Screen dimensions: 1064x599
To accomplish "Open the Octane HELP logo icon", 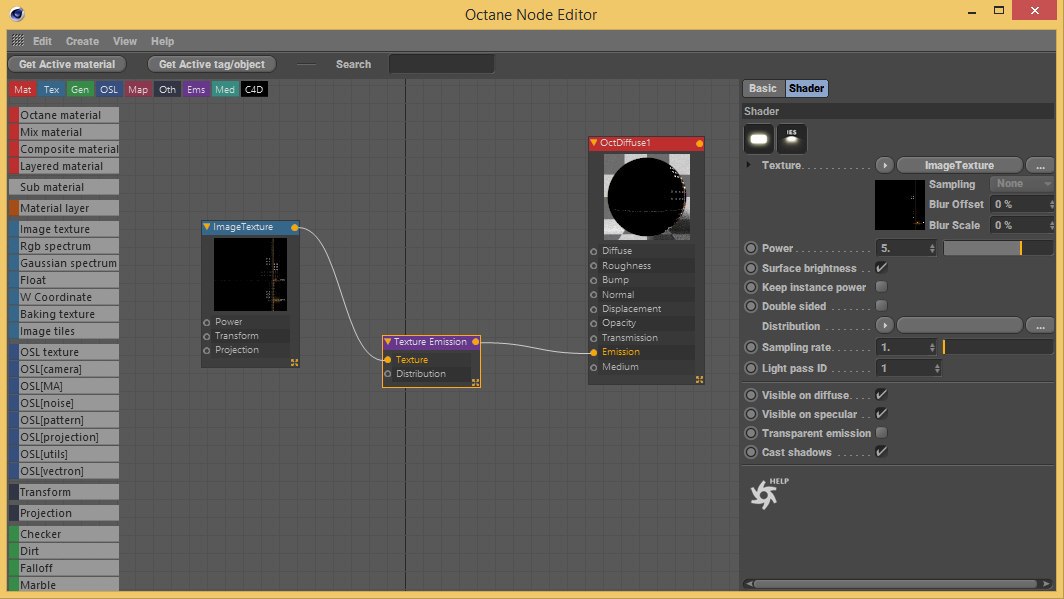I will tap(768, 493).
